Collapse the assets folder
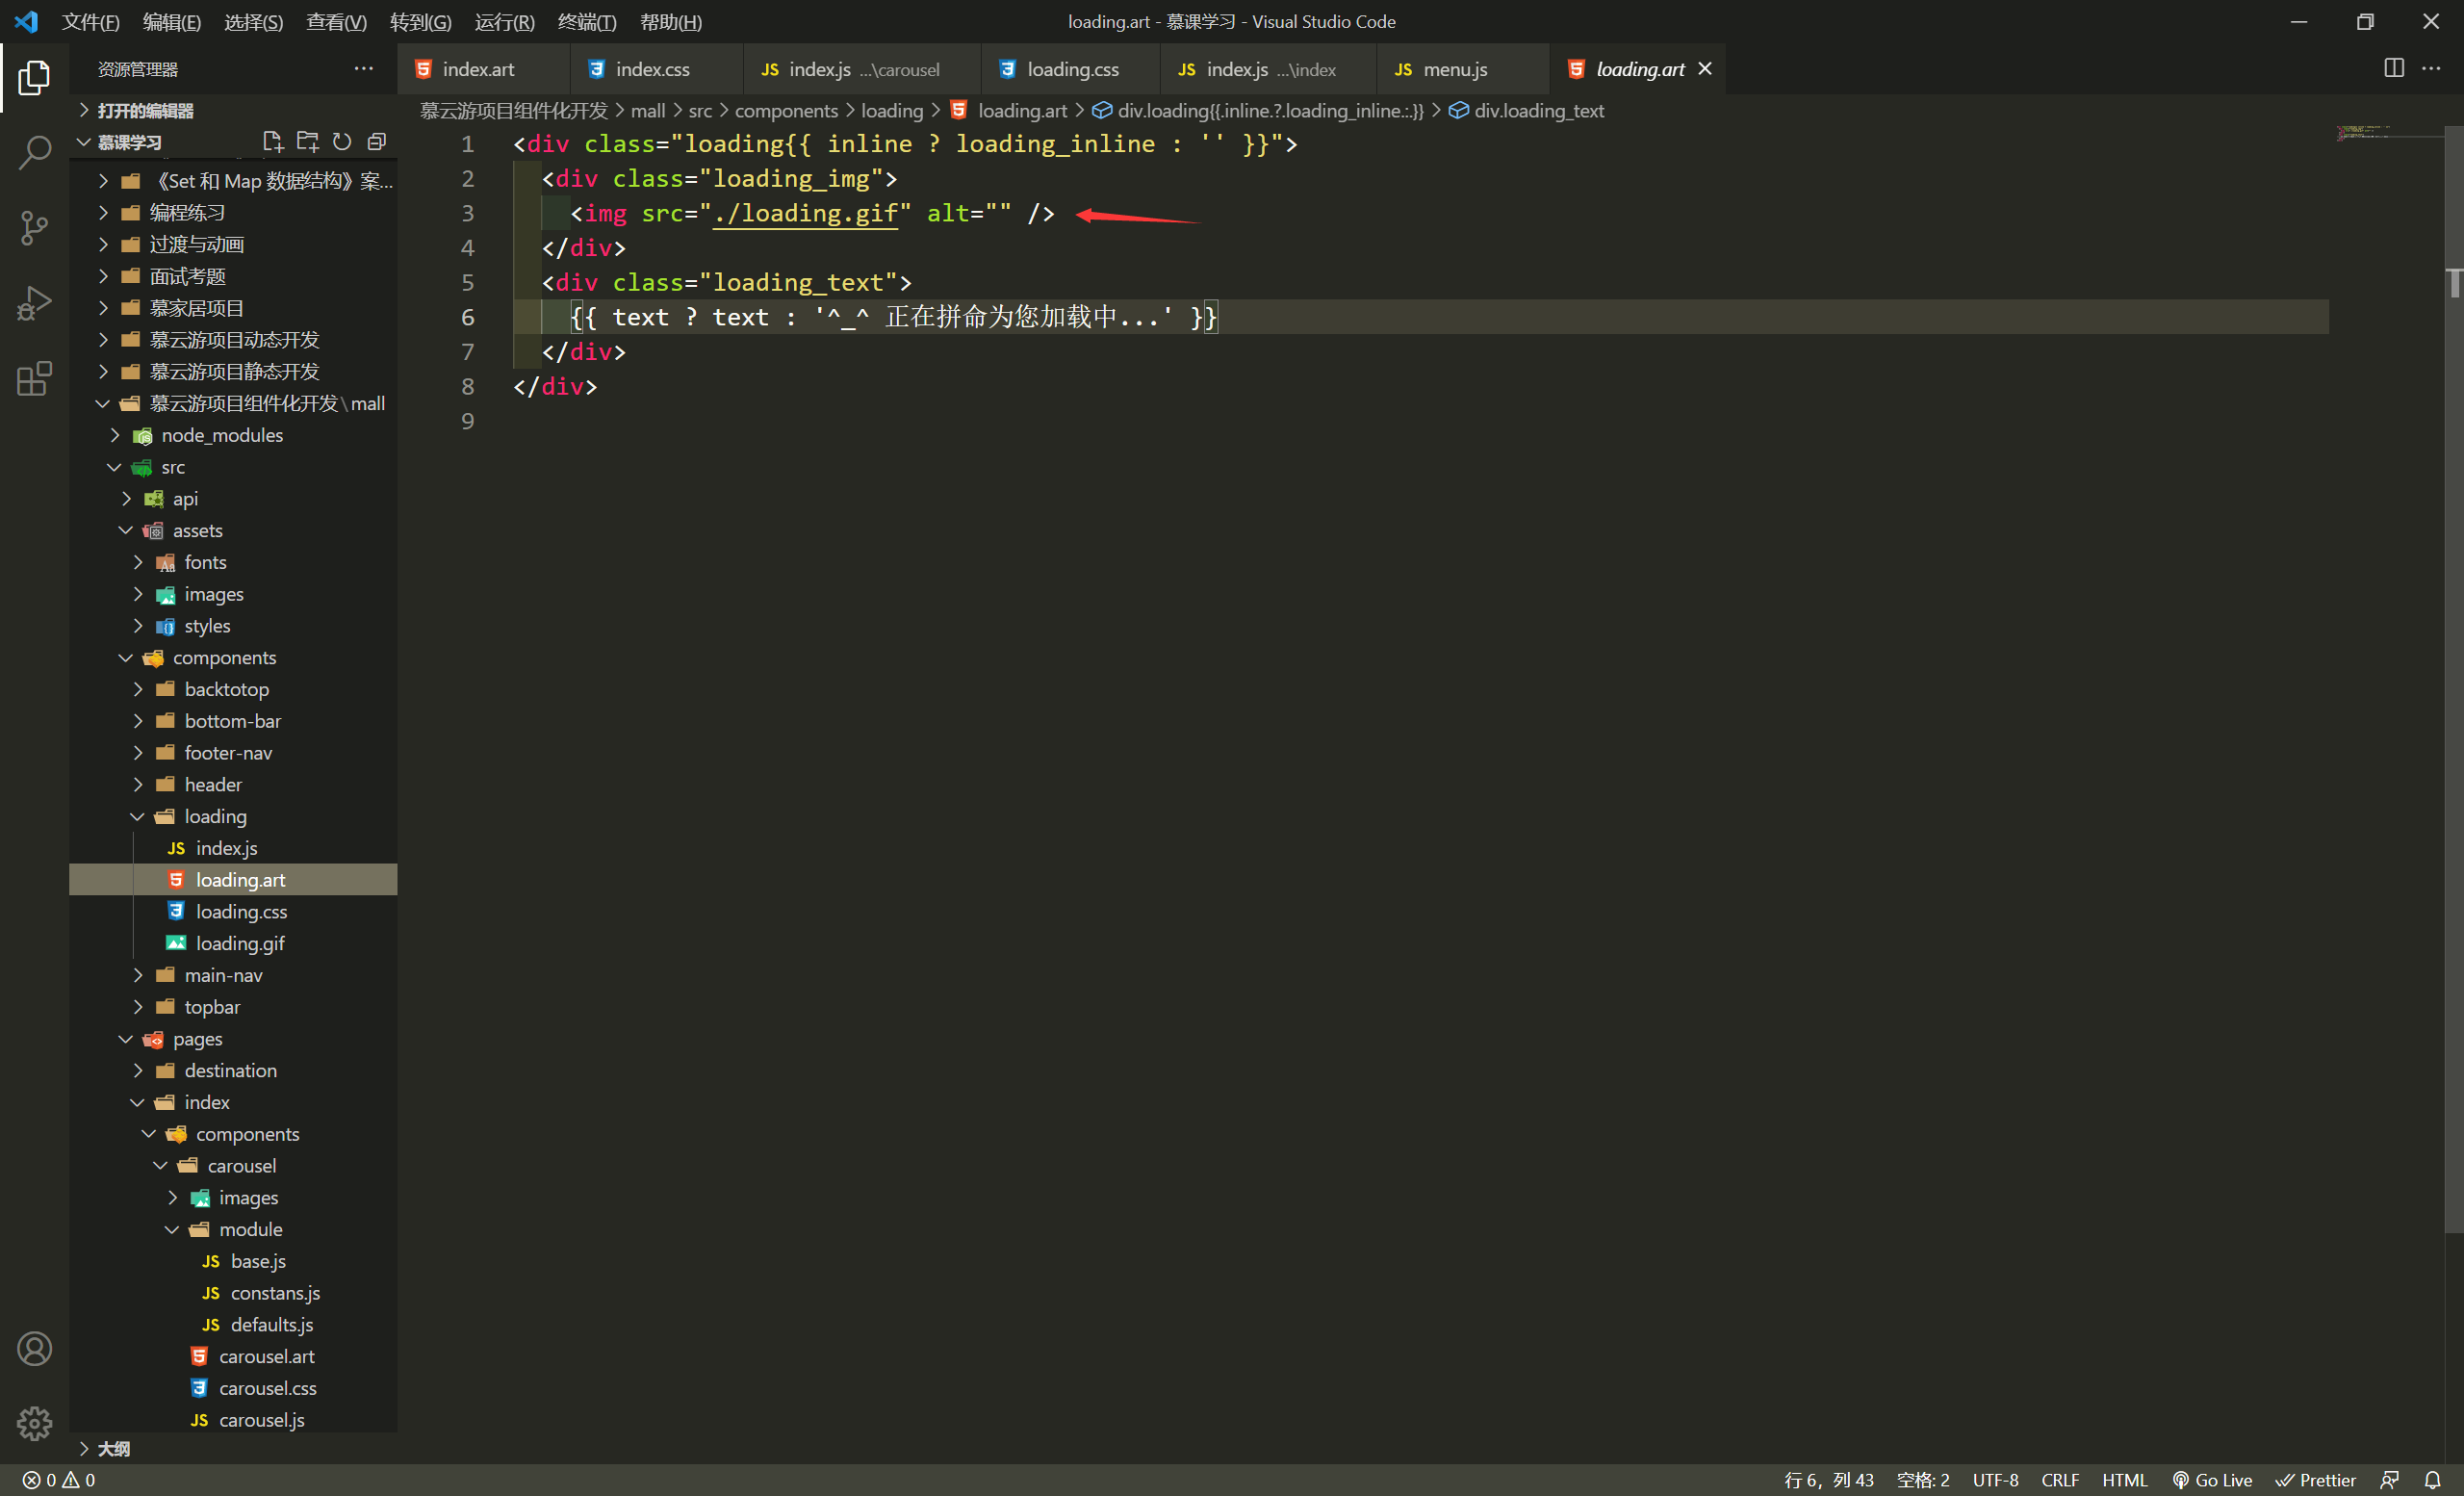The image size is (2464, 1496). (x=197, y=530)
